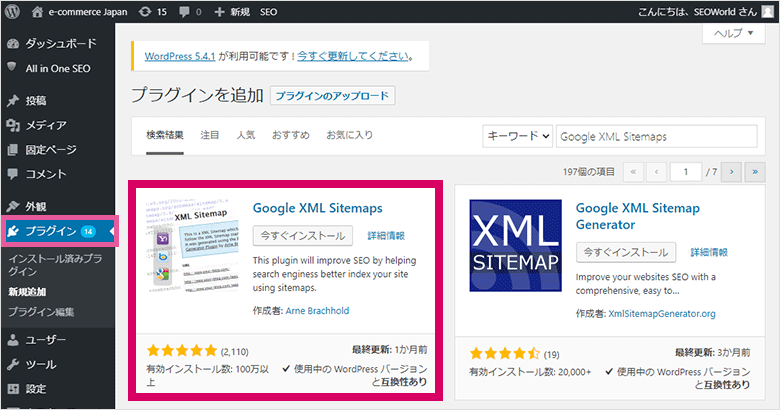Click the current page number field
Screen dimensions: 780x410
[x=685, y=172]
